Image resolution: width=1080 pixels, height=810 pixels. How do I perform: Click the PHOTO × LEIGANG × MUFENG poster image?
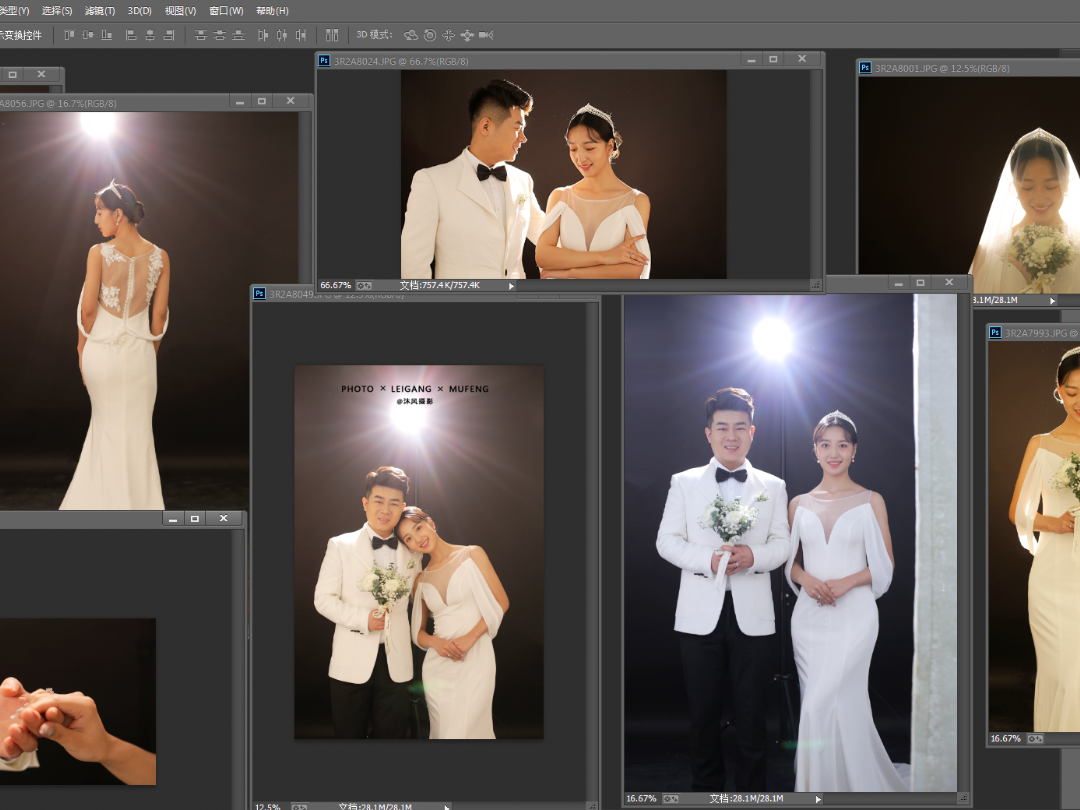419,552
